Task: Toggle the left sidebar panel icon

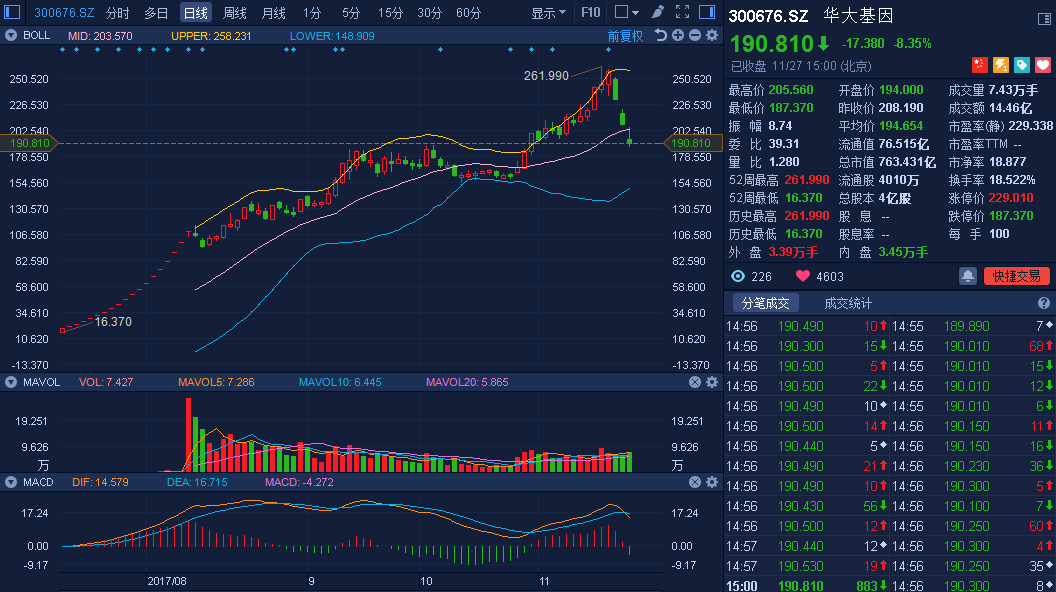Action: [x=12, y=12]
